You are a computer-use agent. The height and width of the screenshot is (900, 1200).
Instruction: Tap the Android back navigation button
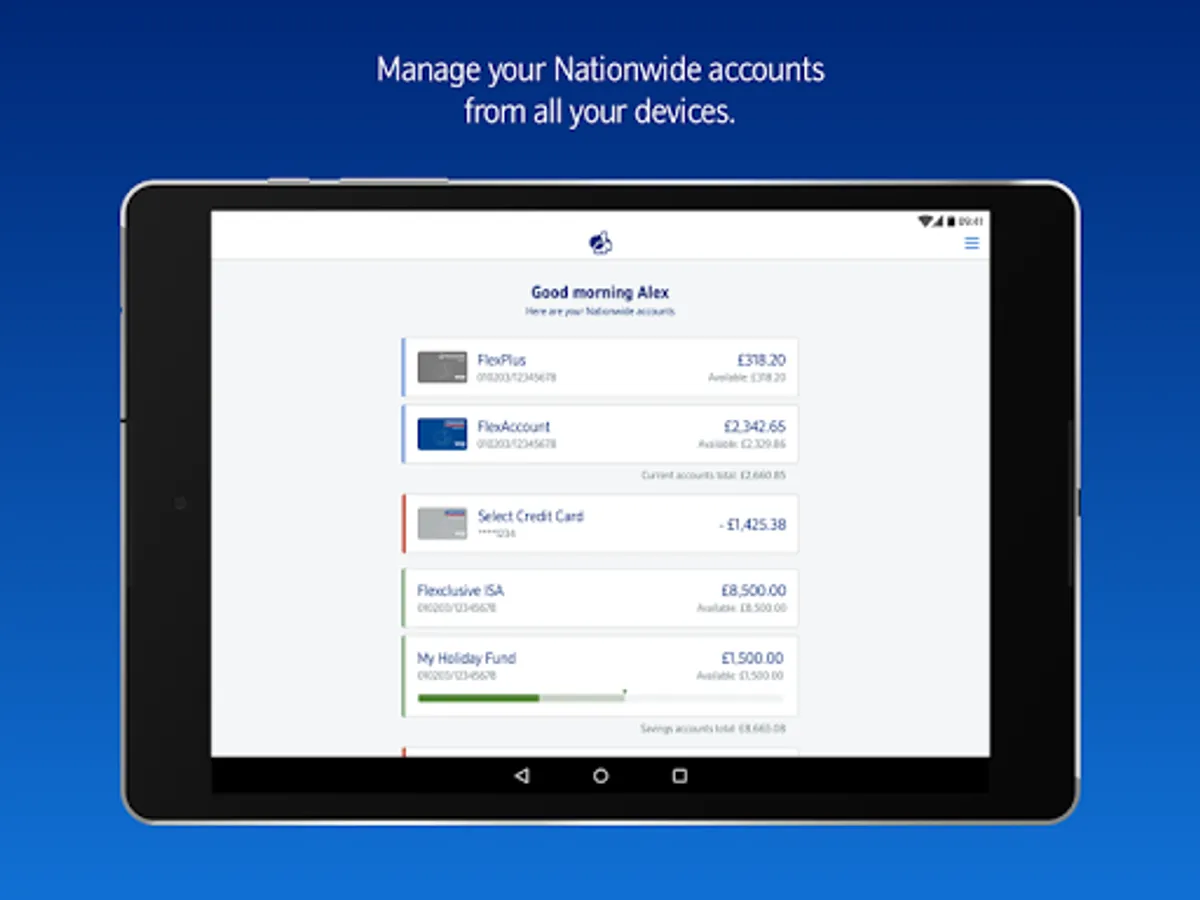[521, 775]
